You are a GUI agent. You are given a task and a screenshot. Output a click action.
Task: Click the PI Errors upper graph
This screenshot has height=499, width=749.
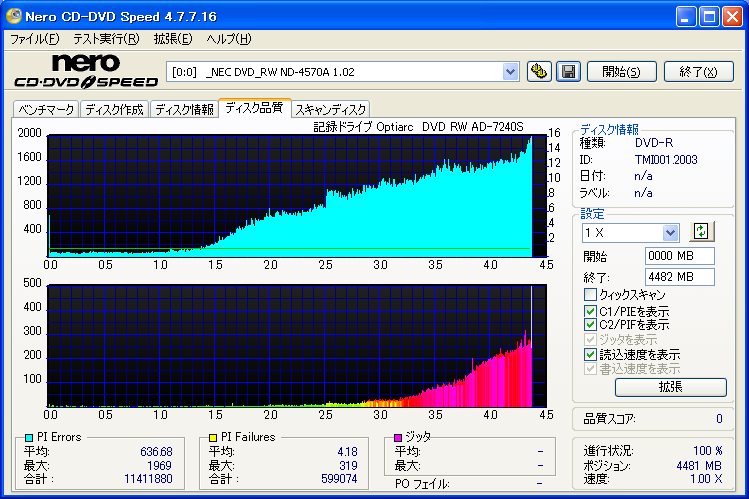[x=297, y=196]
